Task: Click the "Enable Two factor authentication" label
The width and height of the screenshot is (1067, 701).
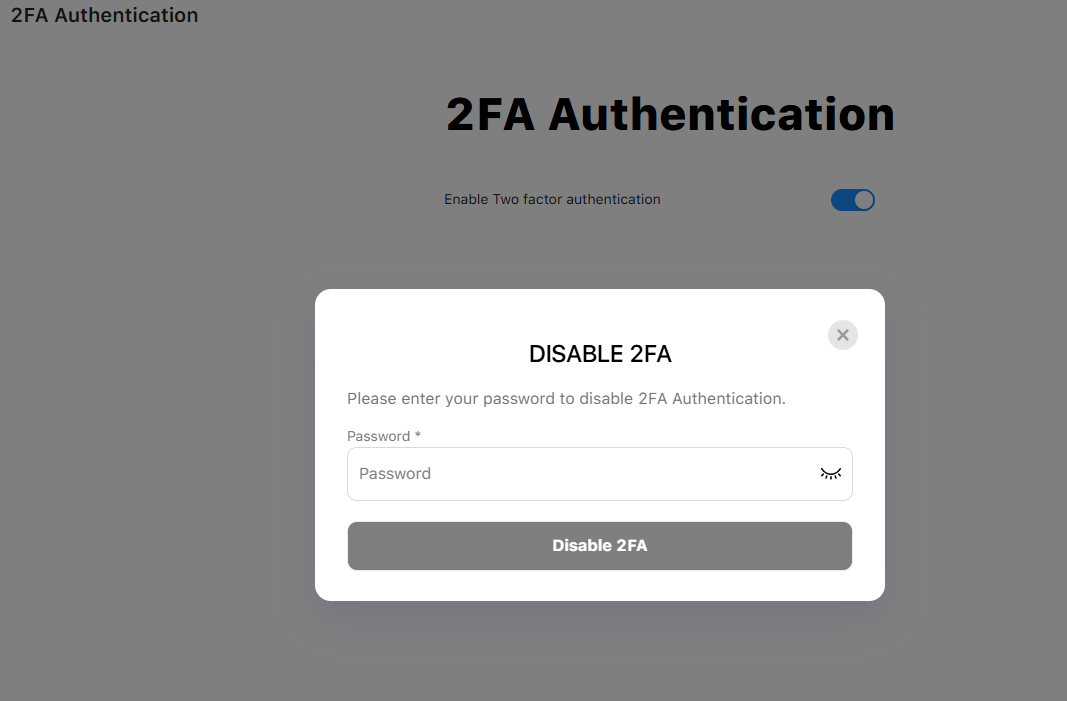Action: tap(552, 199)
